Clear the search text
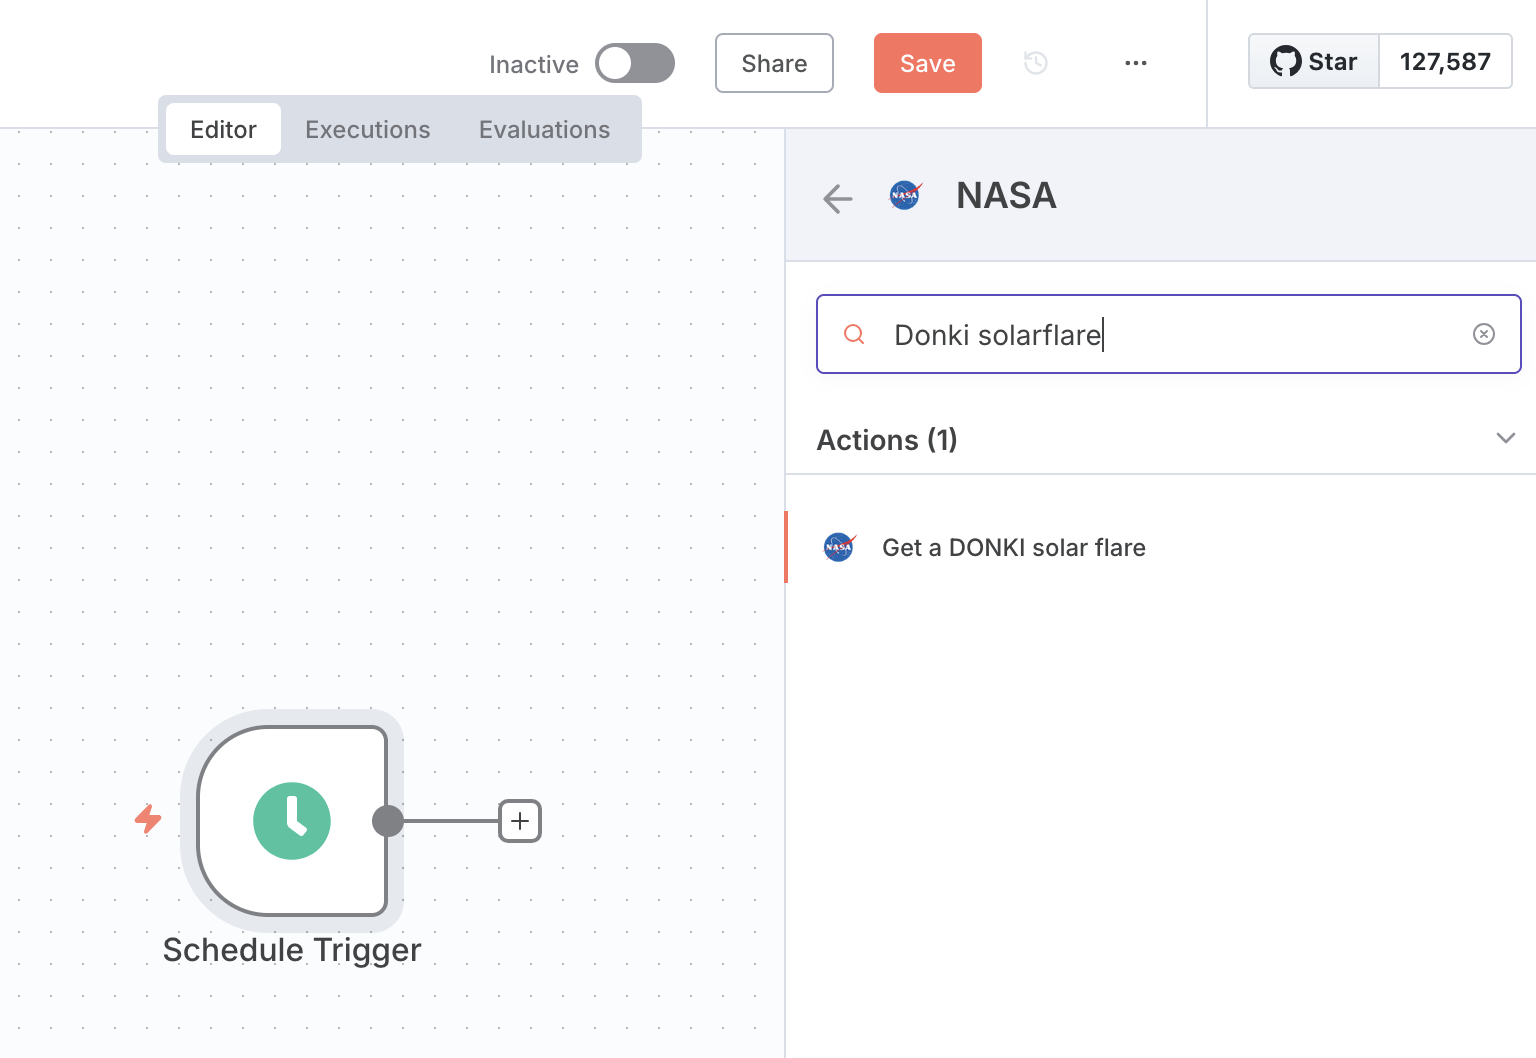The image size is (1536, 1058). pyautogui.click(x=1484, y=334)
